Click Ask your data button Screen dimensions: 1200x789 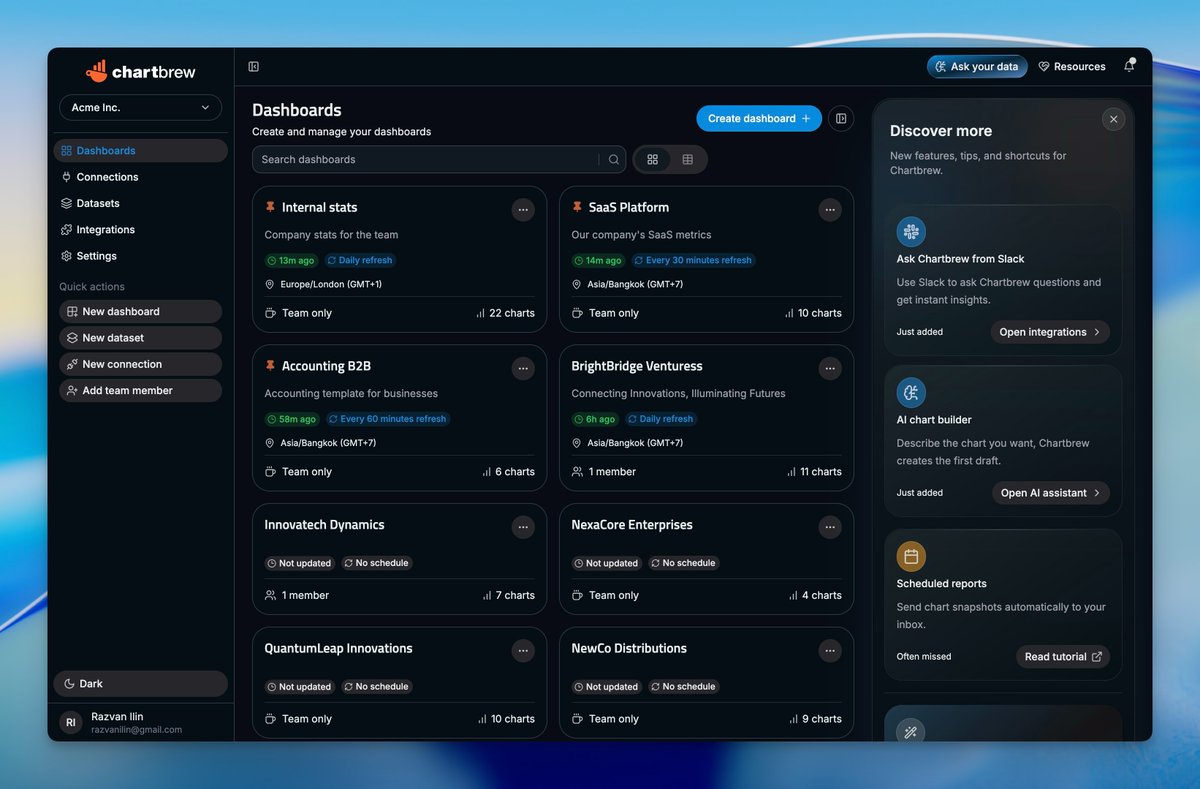click(977, 67)
